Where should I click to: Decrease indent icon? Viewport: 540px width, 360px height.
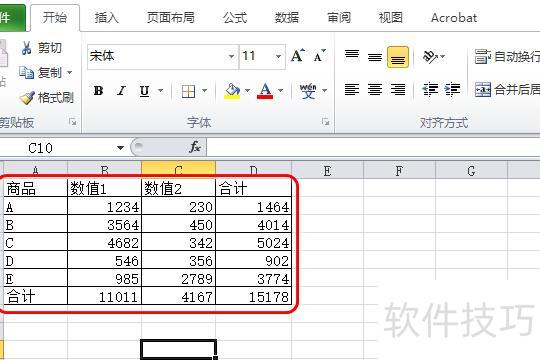[430, 90]
